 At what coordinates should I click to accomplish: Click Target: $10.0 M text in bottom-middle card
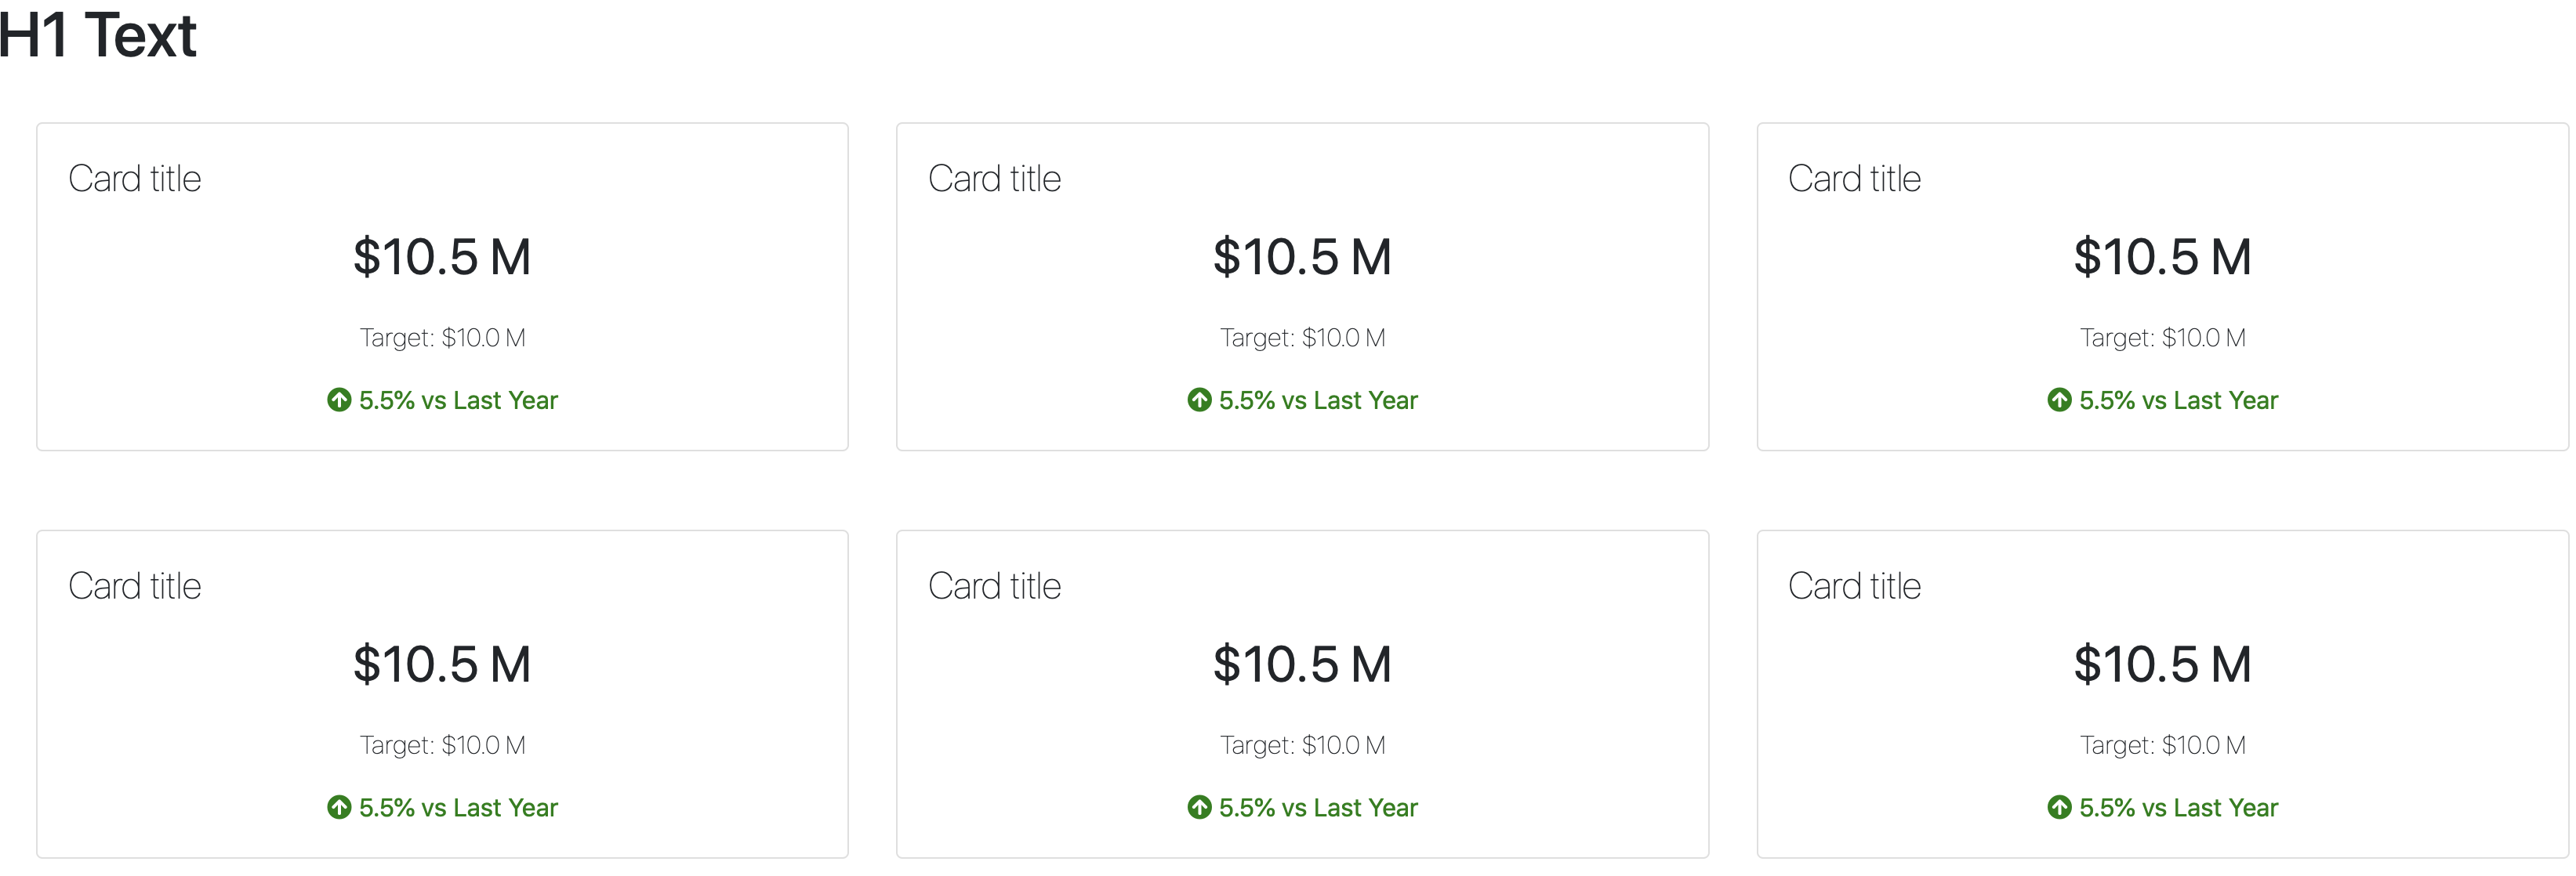(x=1303, y=745)
